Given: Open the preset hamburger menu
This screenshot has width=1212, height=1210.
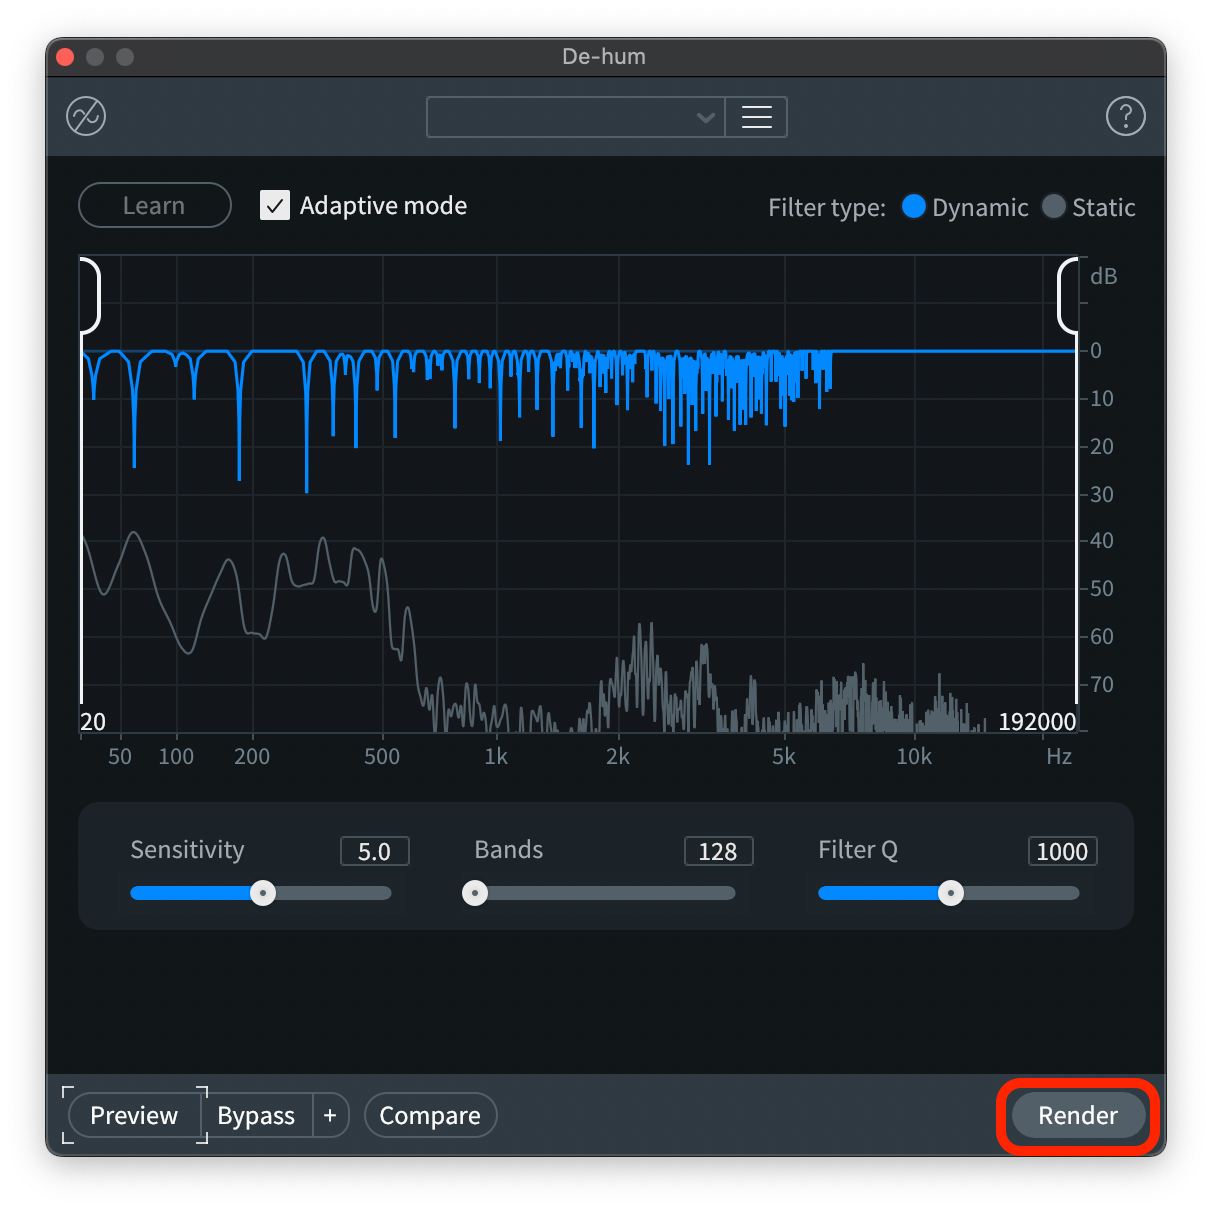Looking at the screenshot, I should tap(756, 117).
